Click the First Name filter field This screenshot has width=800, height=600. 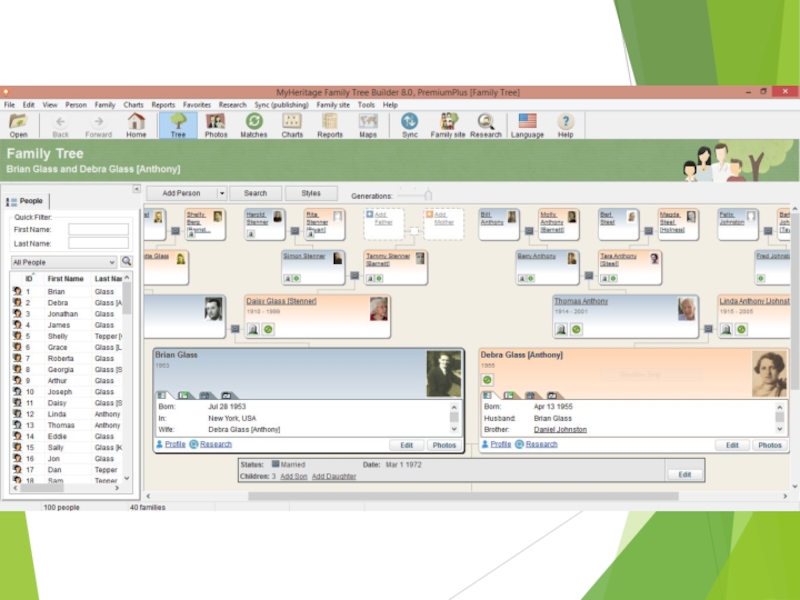98,229
